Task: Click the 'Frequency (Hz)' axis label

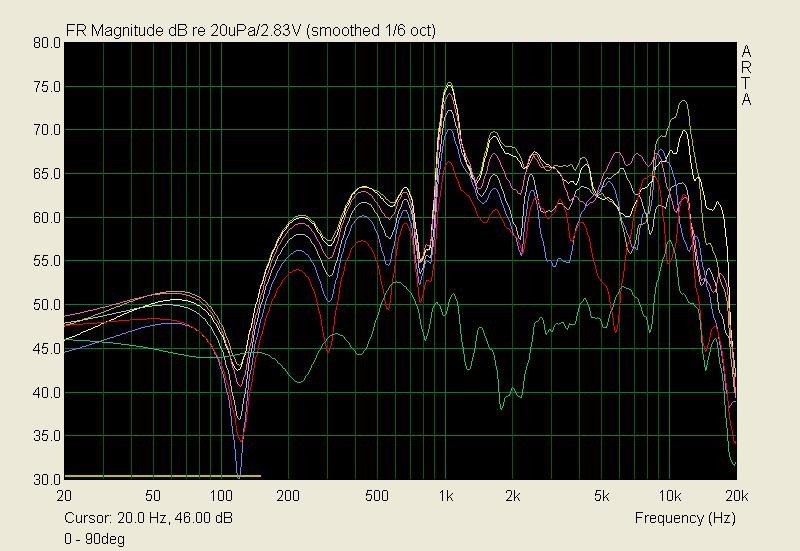Action: pyautogui.click(x=685, y=518)
